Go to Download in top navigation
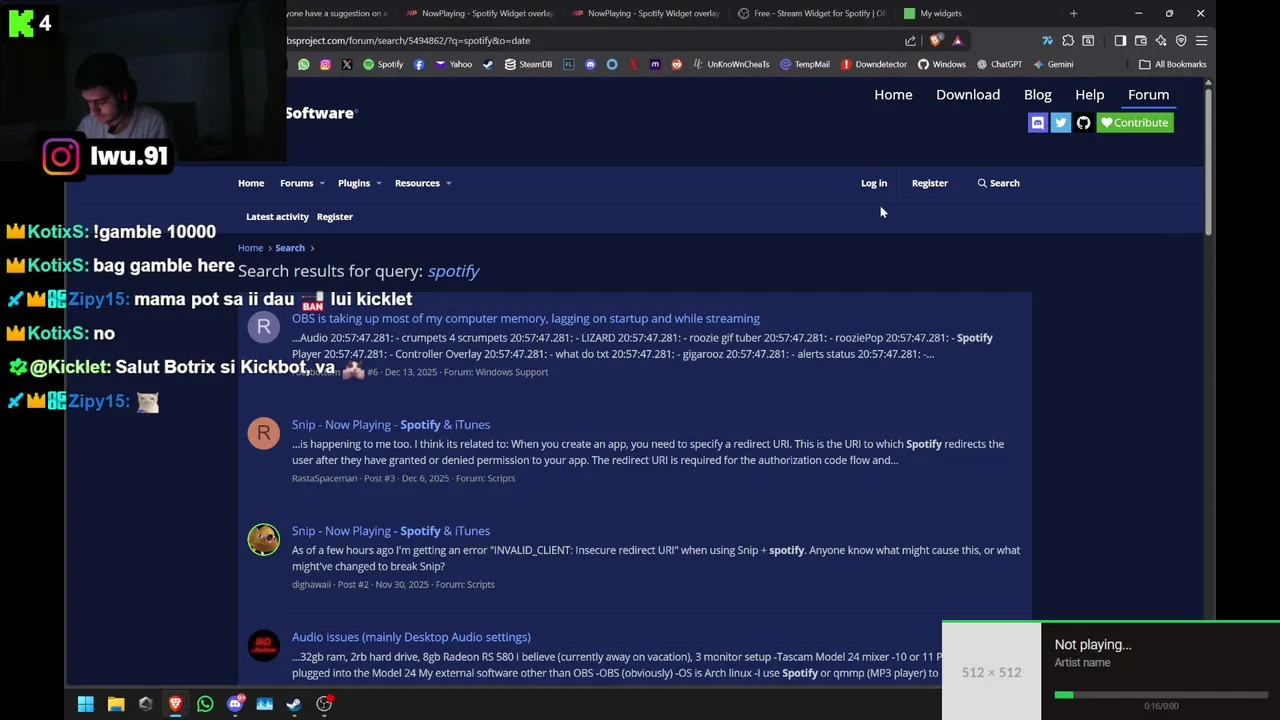Viewport: 1280px width, 720px height. (x=968, y=95)
